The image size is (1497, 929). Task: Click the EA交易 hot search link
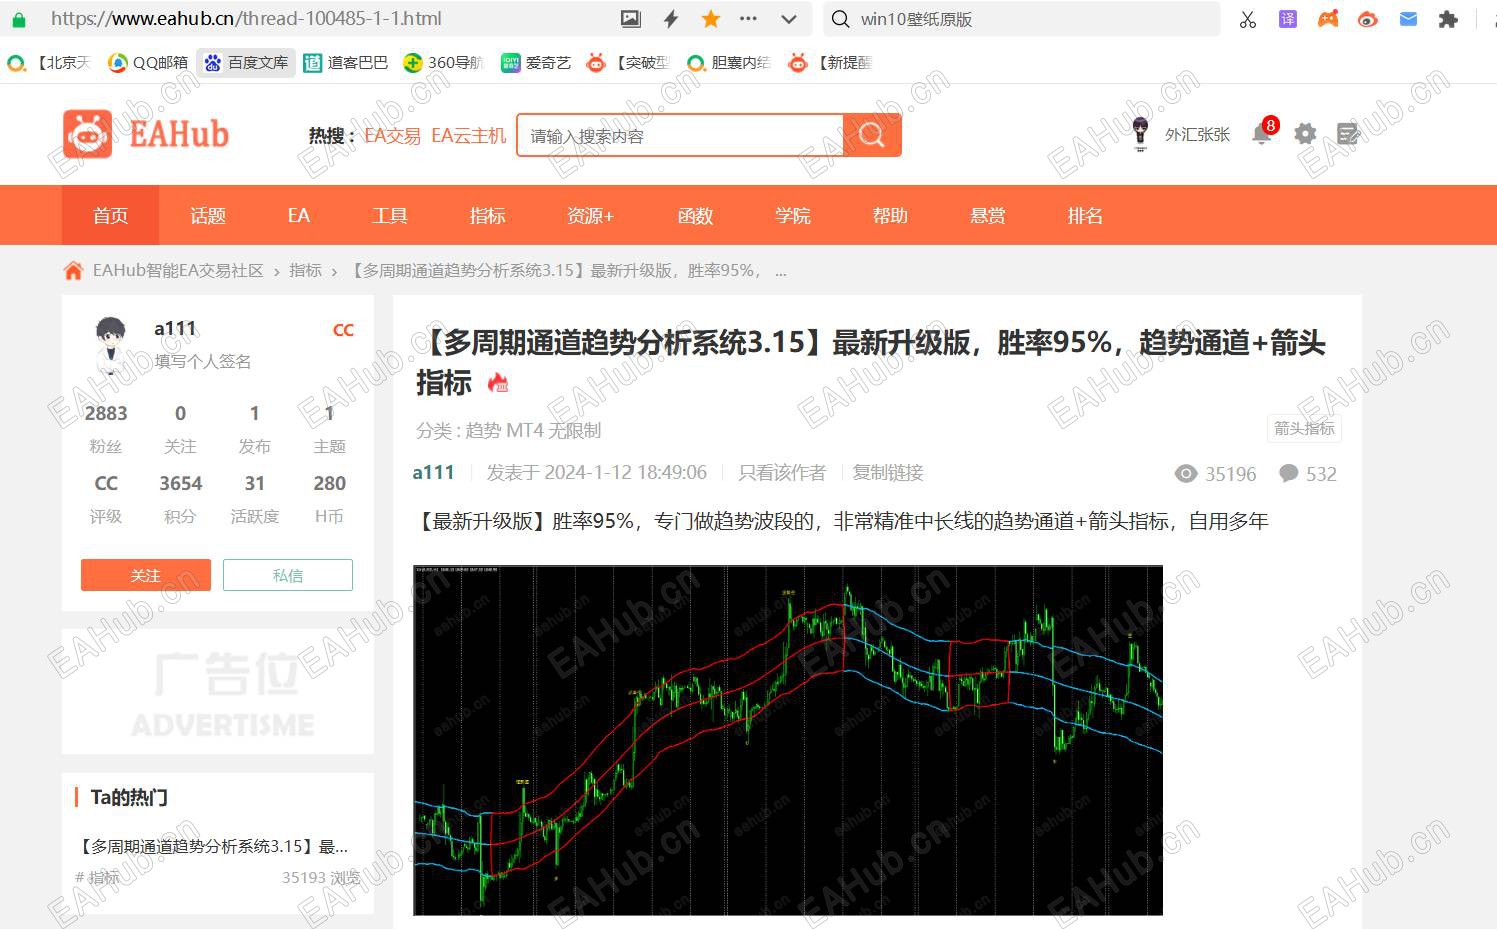pyautogui.click(x=393, y=136)
